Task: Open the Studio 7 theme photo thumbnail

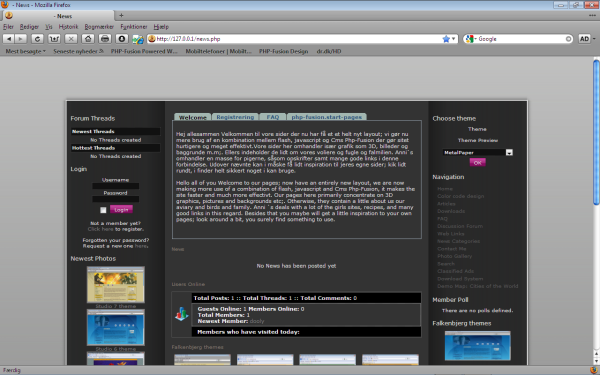Action: (x=116, y=285)
